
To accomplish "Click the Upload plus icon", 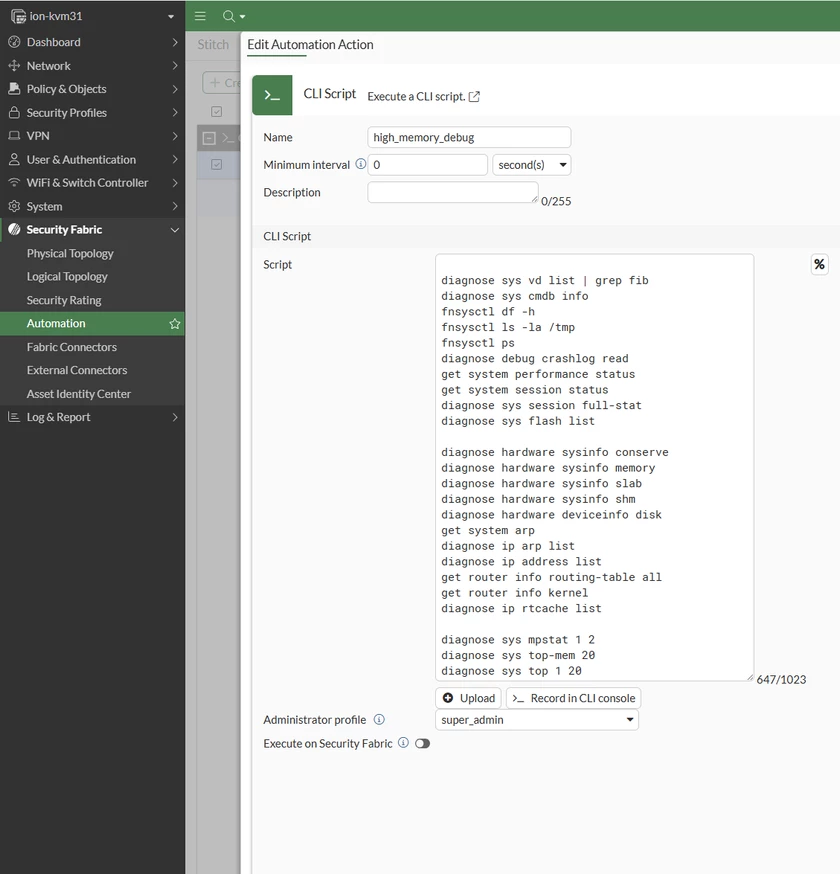I will 448,698.
